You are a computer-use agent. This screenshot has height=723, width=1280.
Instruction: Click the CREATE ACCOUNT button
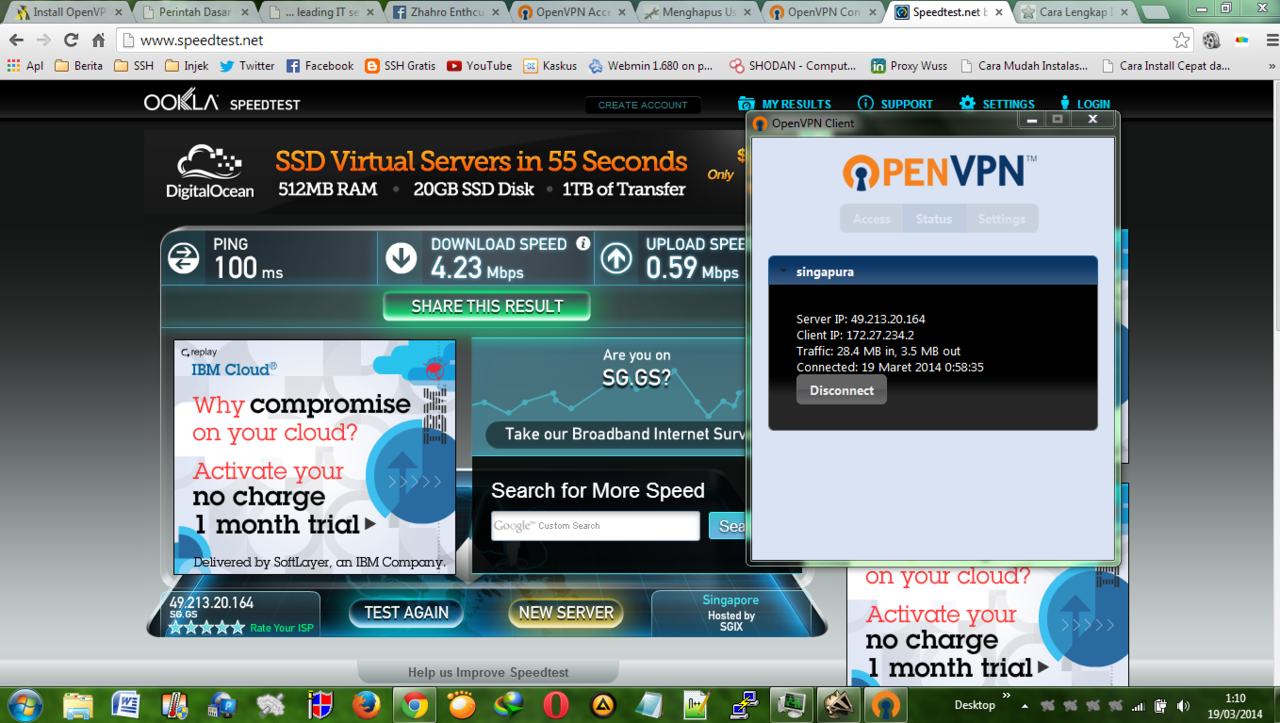pos(643,105)
